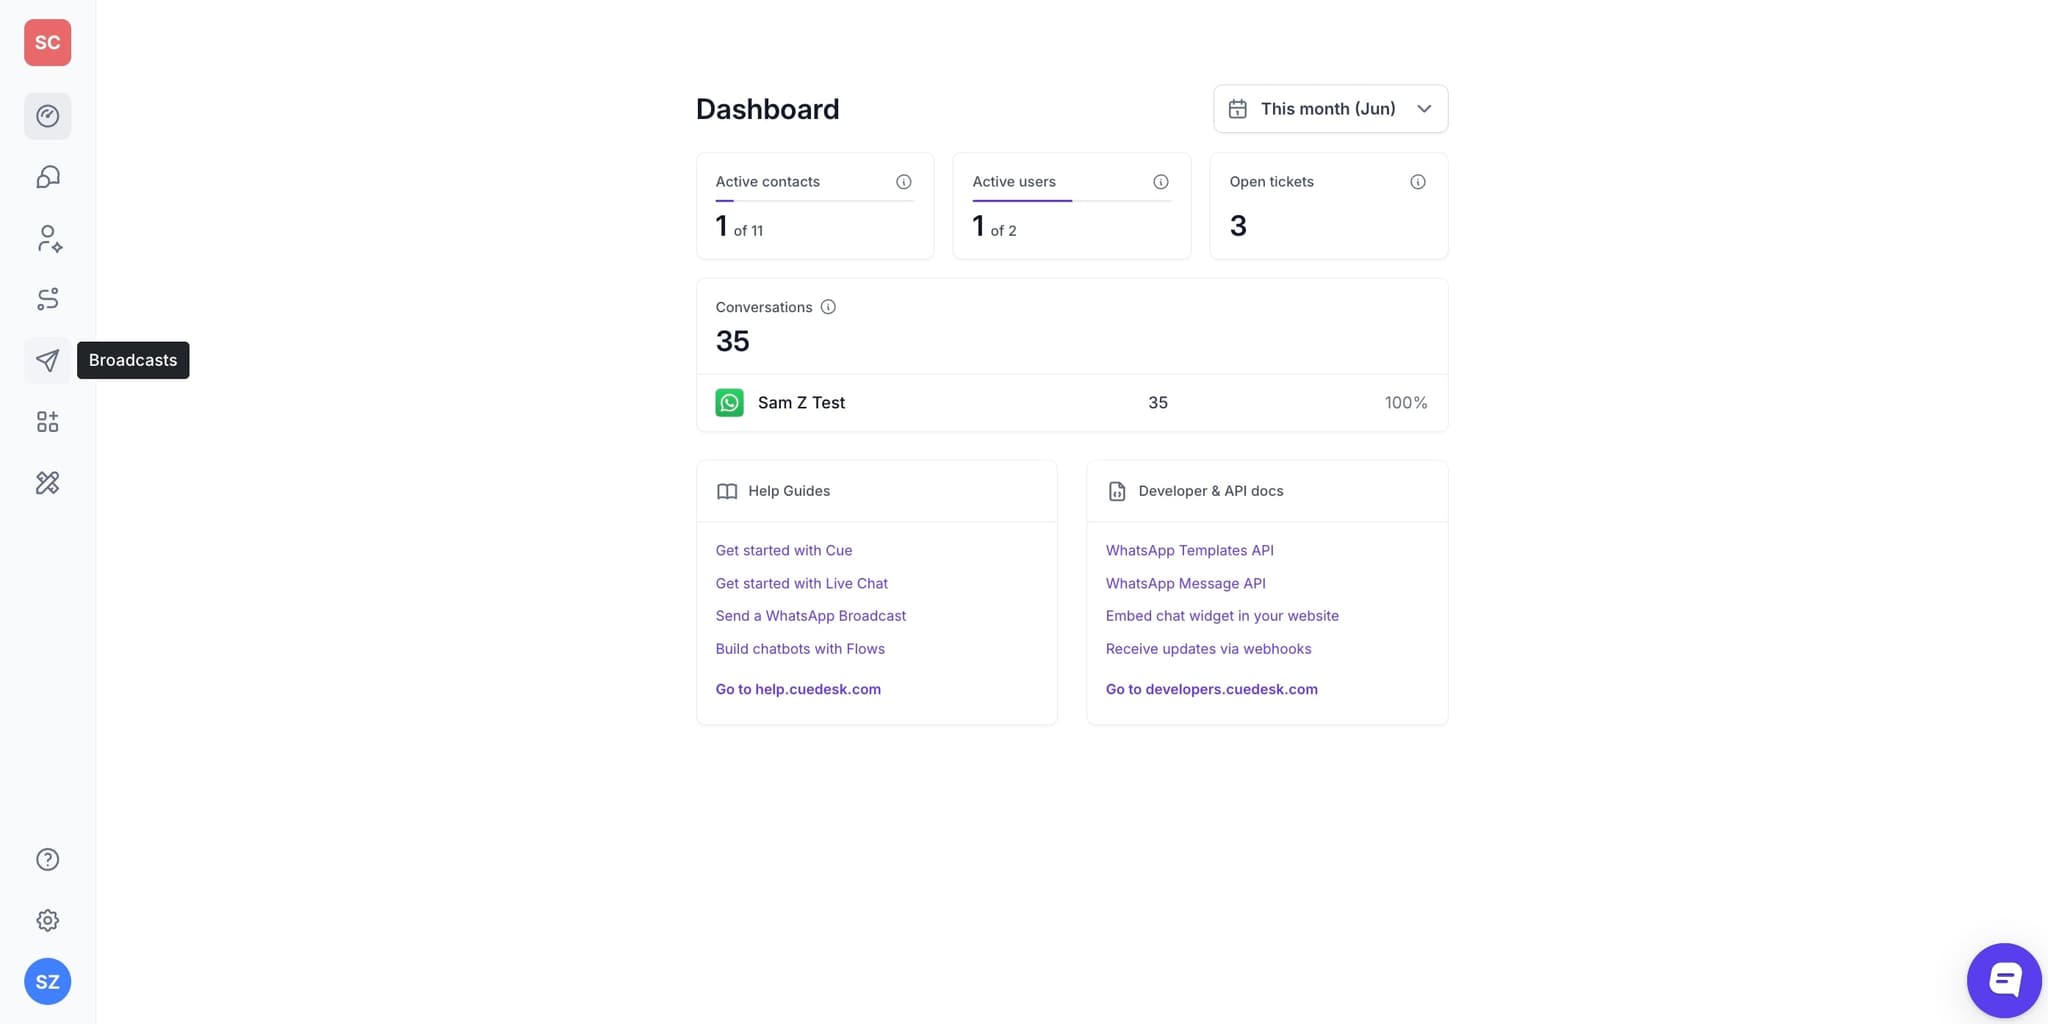The height and width of the screenshot is (1024, 2048).
Task: Select the Broadcasts paper plane icon
Action: tap(47, 360)
